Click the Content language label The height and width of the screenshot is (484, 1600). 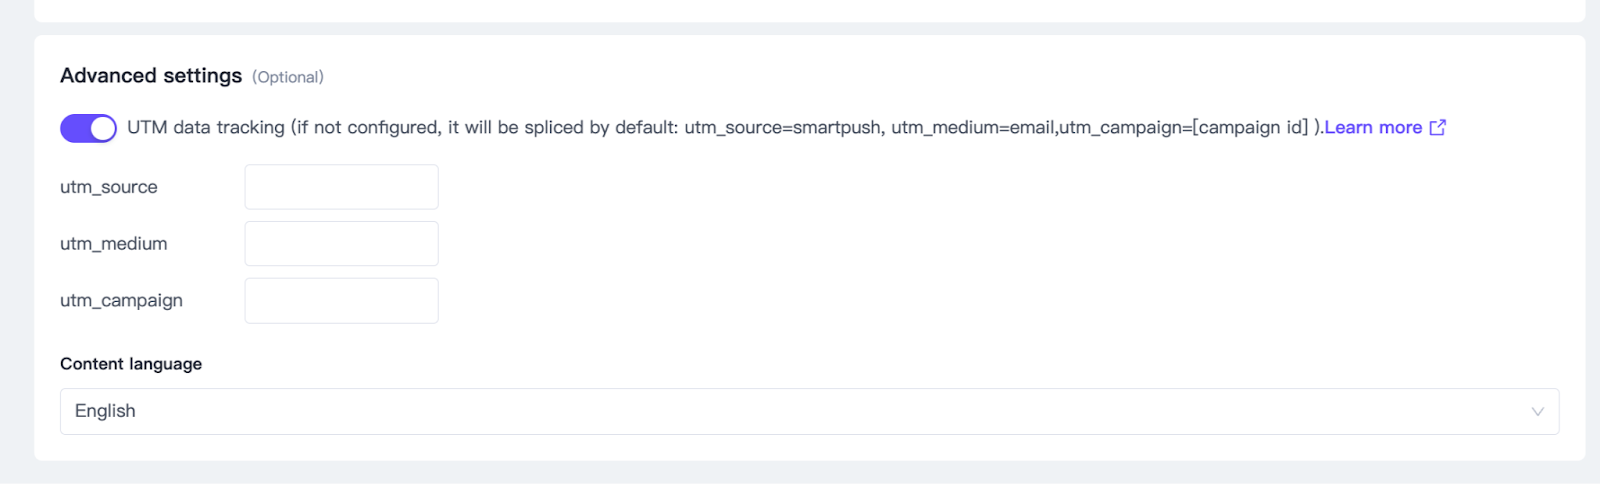(131, 364)
